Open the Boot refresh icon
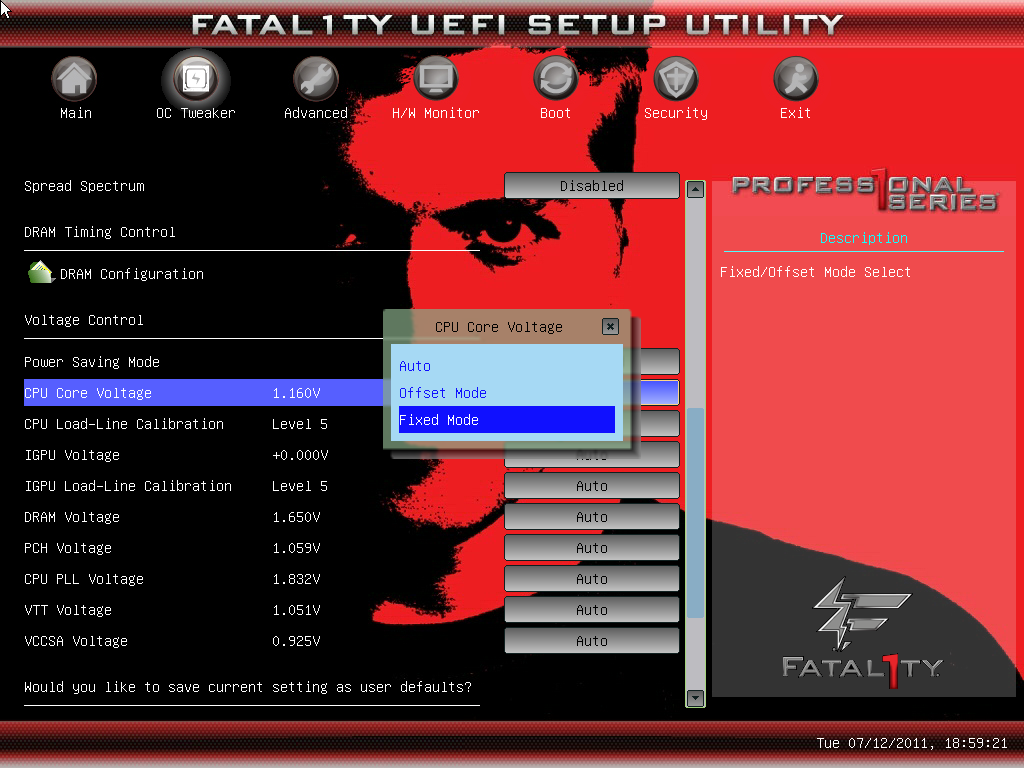 tap(555, 79)
